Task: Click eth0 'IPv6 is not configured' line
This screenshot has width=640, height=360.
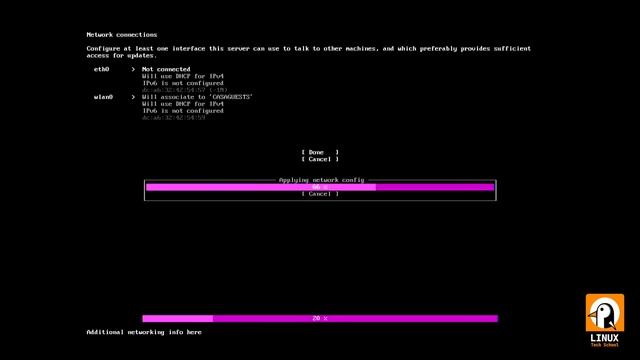Action: pyautogui.click(x=183, y=83)
